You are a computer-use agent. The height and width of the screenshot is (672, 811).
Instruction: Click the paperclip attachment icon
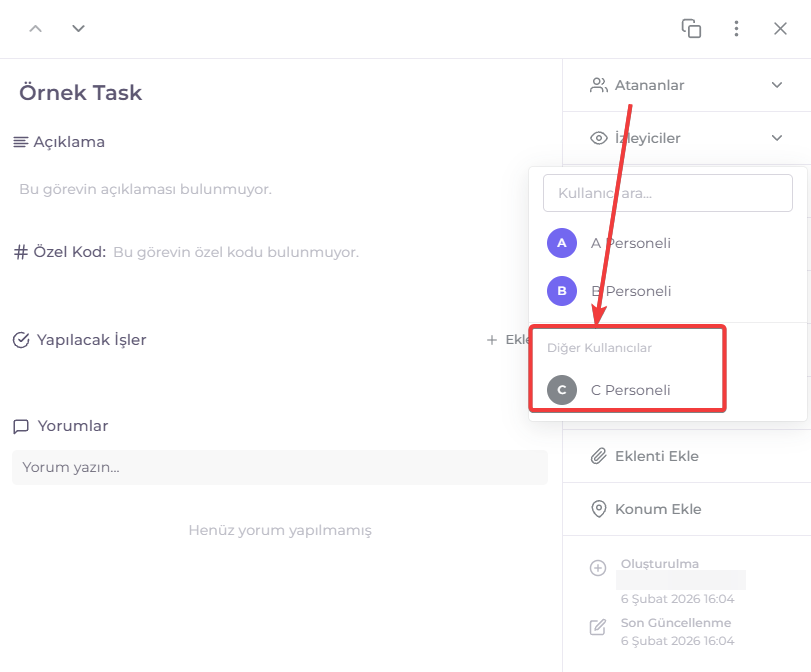tap(598, 456)
